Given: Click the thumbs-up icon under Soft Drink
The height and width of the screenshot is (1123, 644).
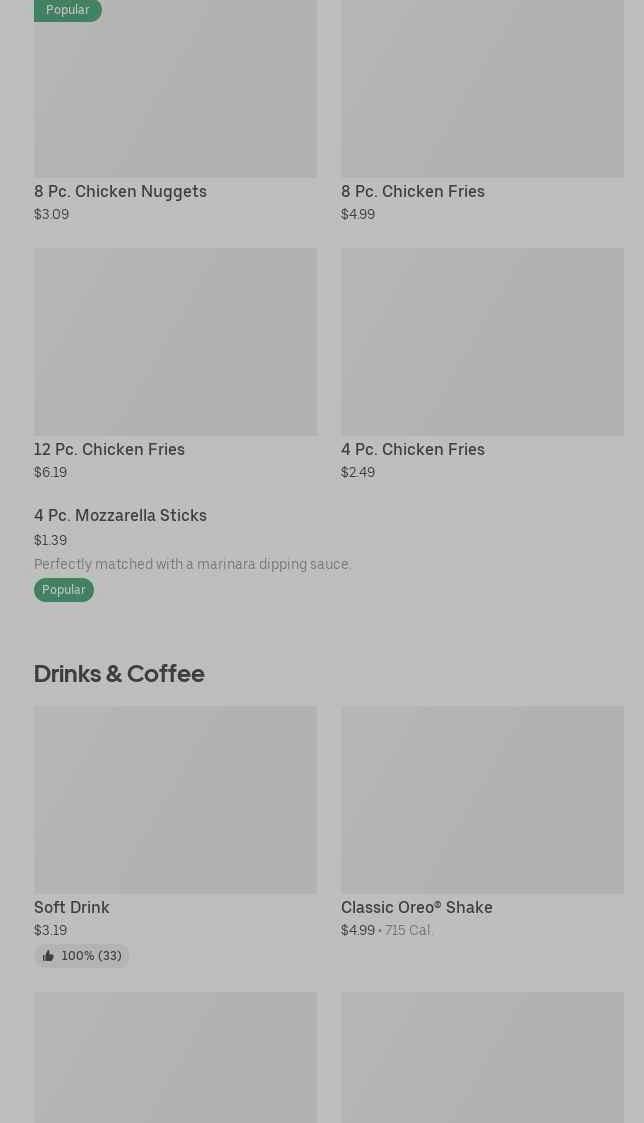Looking at the screenshot, I should pos(48,956).
